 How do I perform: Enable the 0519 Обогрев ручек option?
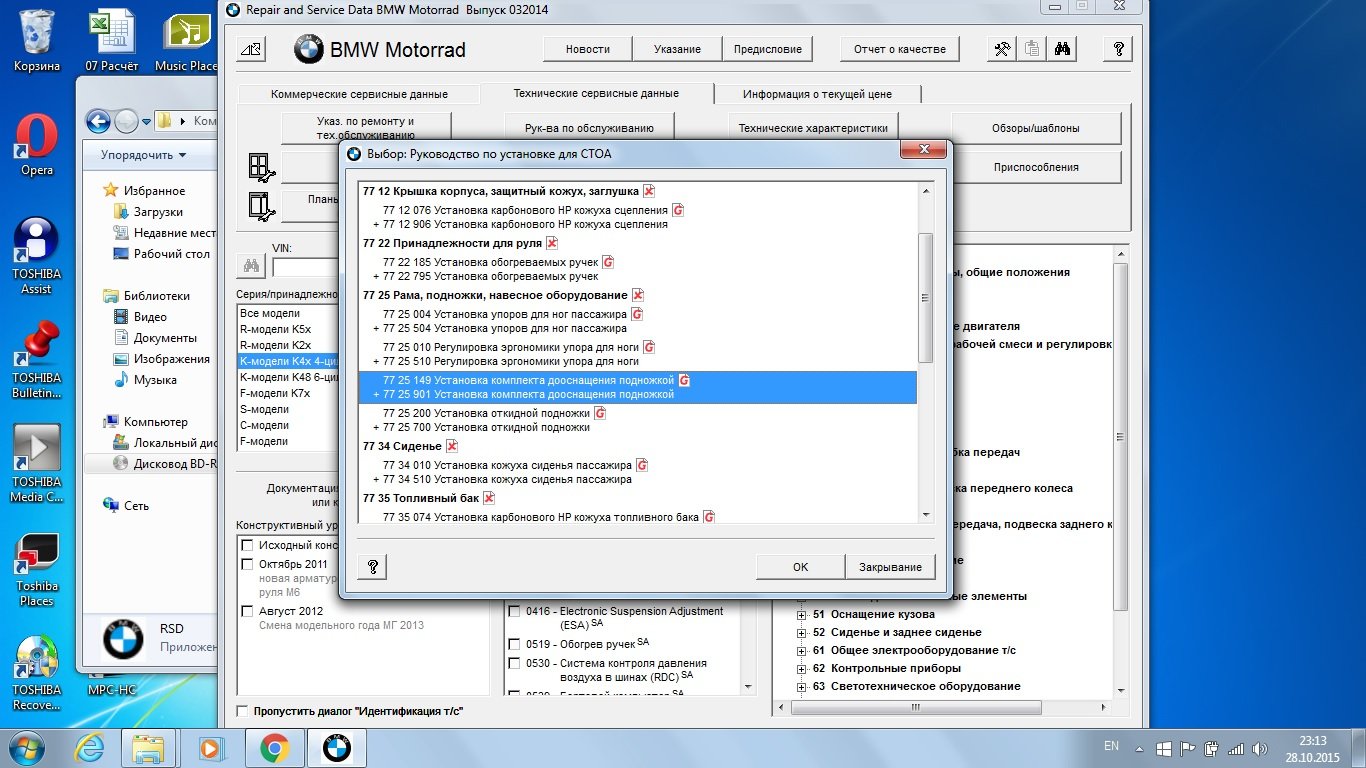[514, 644]
